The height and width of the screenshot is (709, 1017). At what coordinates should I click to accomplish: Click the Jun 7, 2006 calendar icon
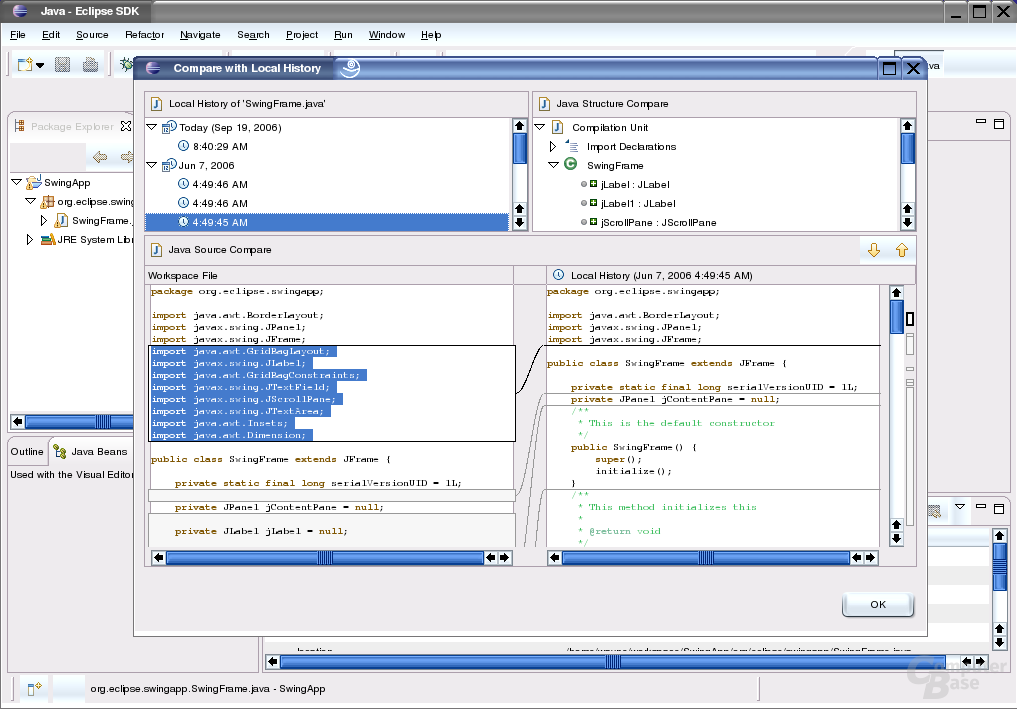(169, 165)
